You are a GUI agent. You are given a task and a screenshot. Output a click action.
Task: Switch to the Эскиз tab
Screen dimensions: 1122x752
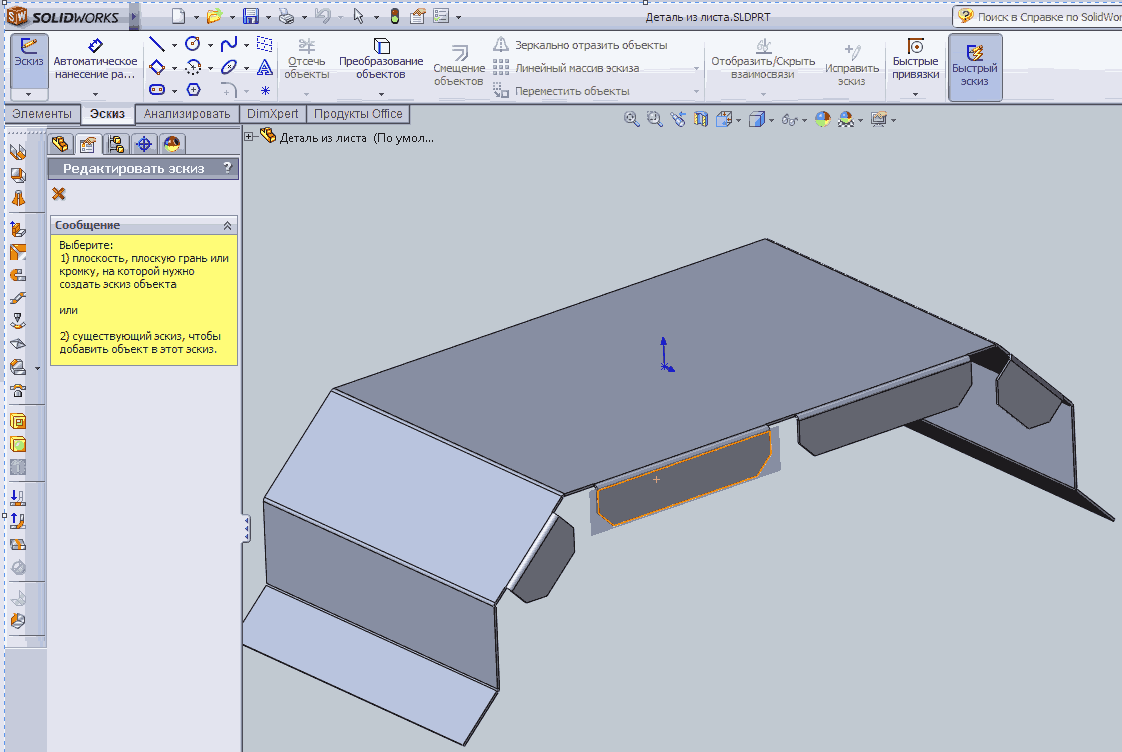[x=107, y=114]
